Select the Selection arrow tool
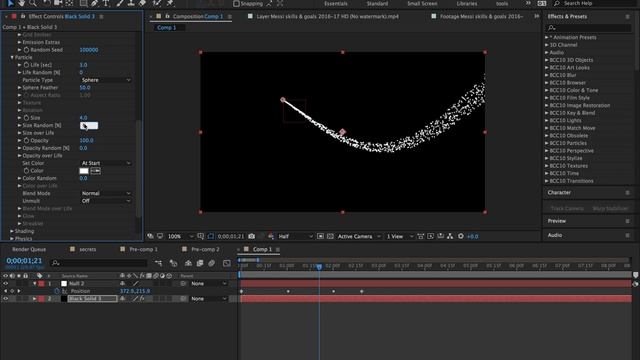This screenshot has width=640, height=360. coord(10,3)
